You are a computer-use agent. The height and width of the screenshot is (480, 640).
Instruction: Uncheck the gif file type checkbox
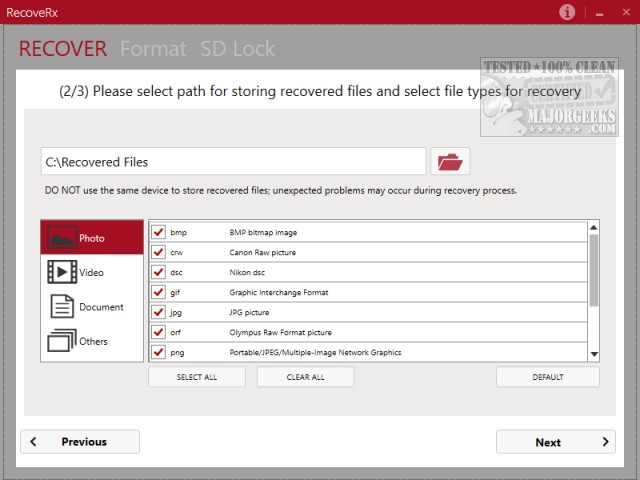coord(158,292)
